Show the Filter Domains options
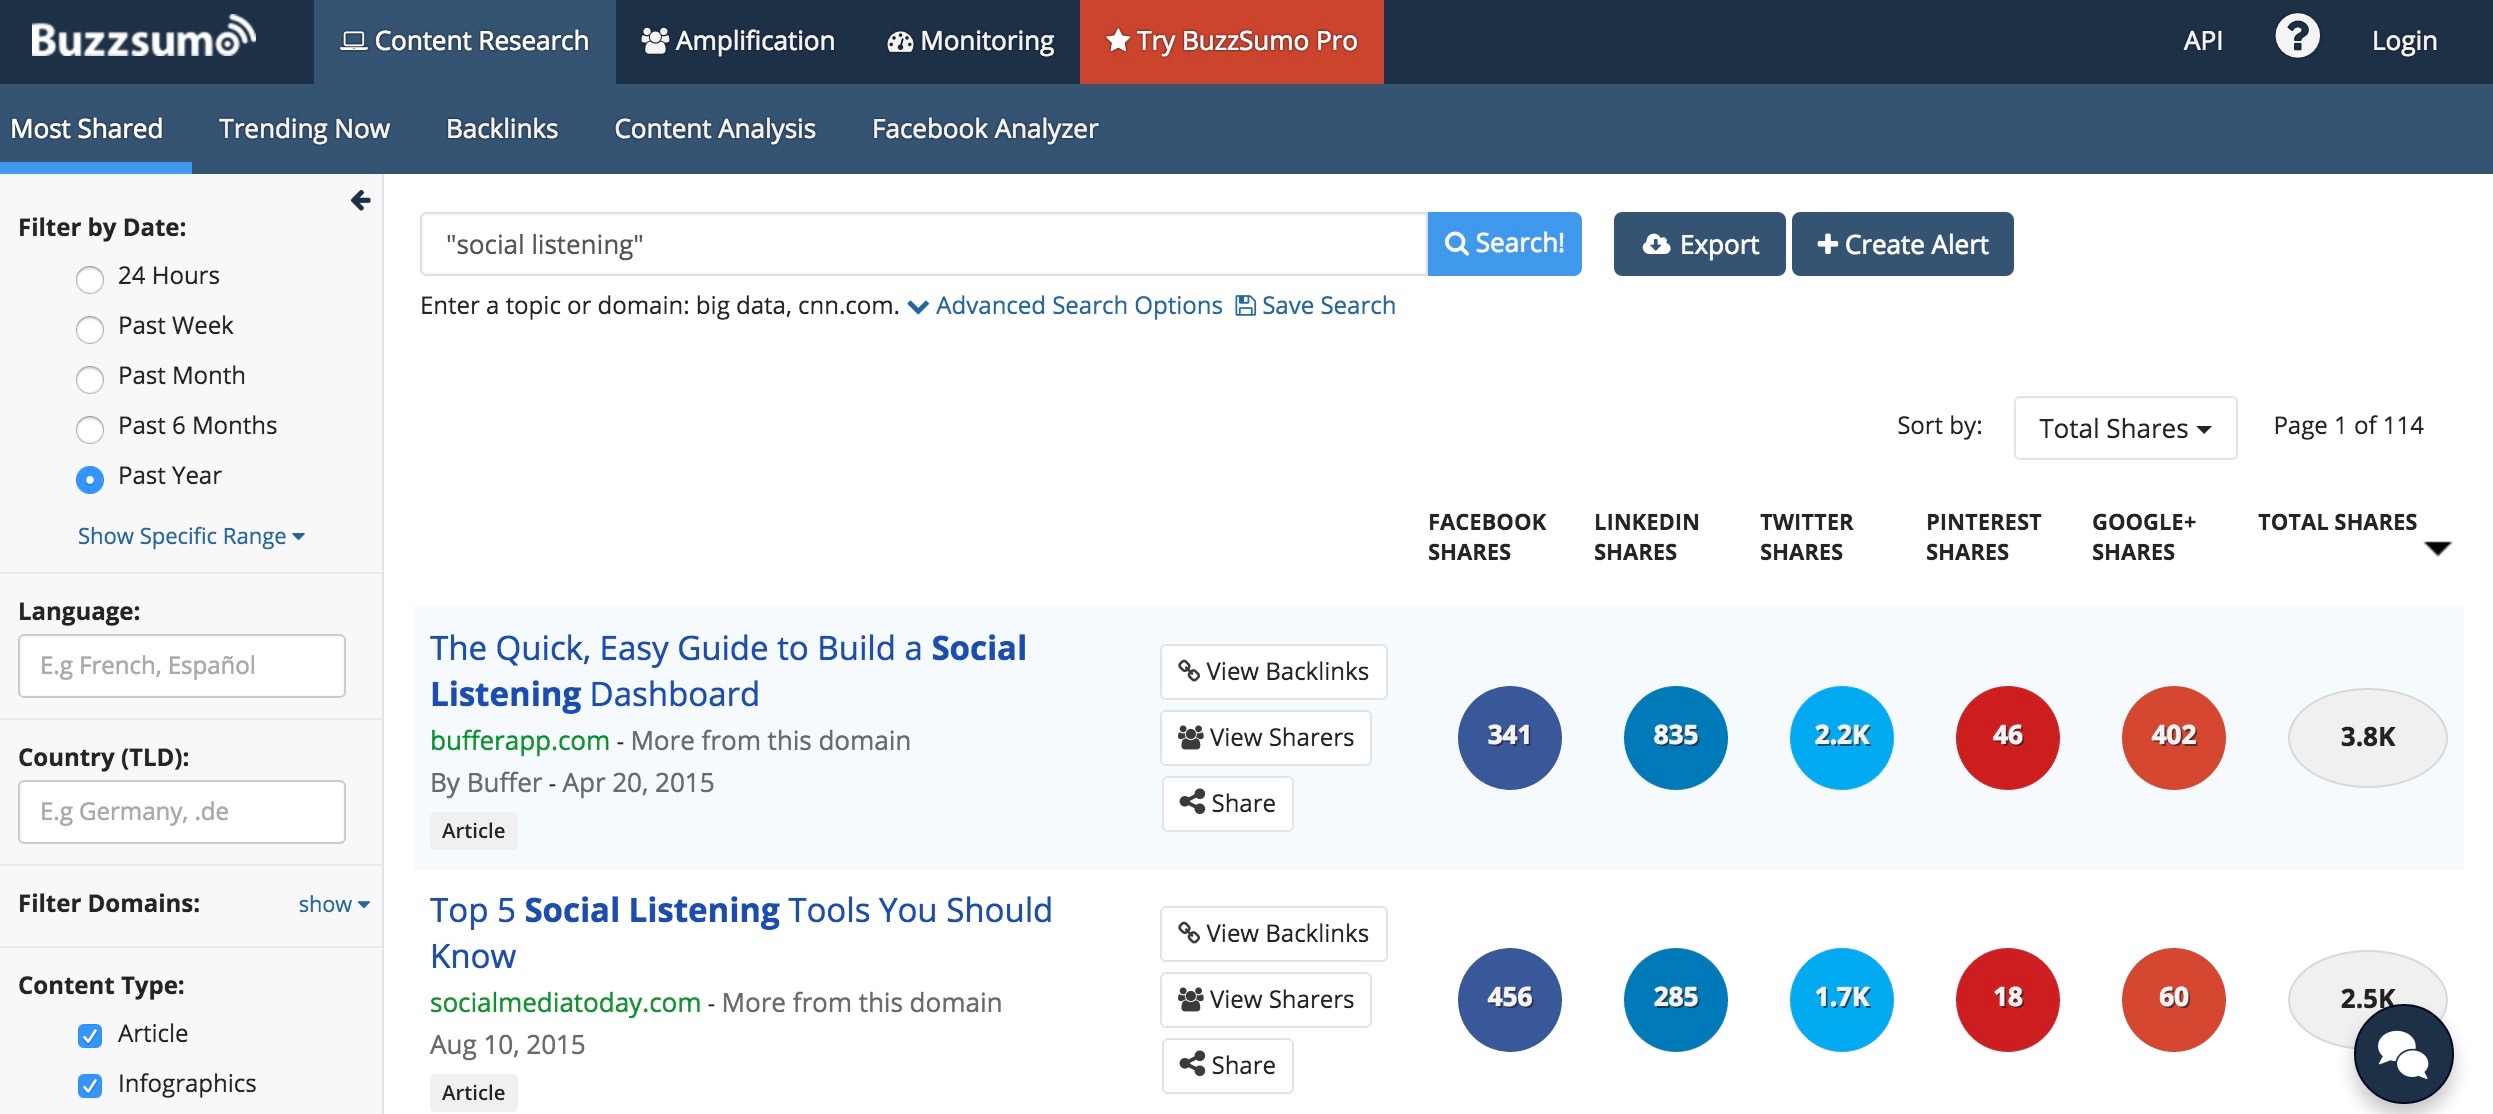 pos(334,904)
